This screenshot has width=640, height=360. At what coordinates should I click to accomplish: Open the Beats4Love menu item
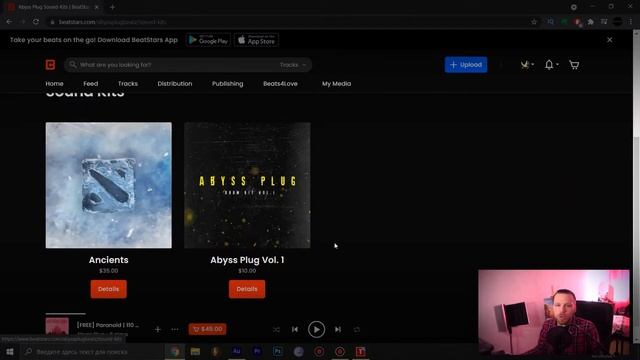(280, 84)
